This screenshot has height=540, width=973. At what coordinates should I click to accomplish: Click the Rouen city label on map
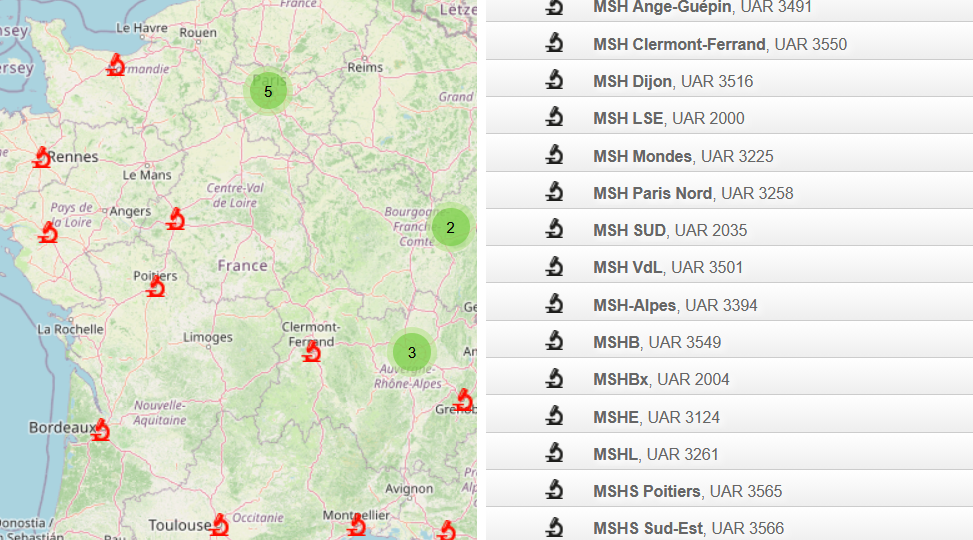[198, 32]
